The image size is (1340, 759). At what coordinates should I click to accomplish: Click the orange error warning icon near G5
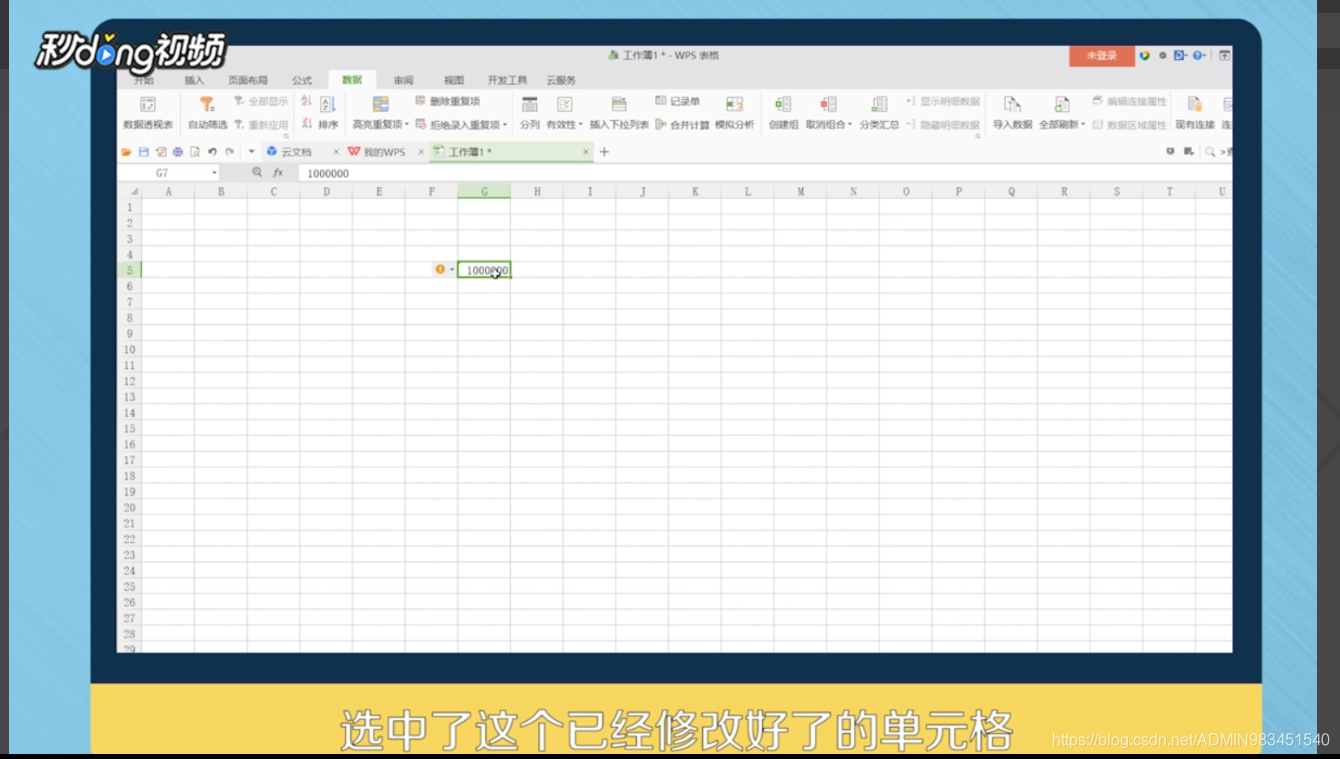click(439, 269)
